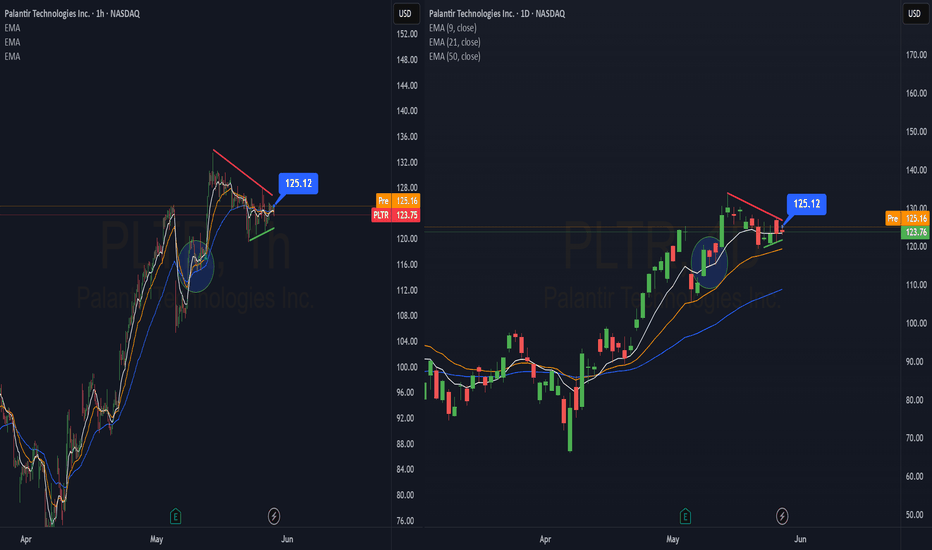The height and width of the screenshot is (550, 932).
Task: Select green support trendline on left chart
Action: (x=262, y=234)
